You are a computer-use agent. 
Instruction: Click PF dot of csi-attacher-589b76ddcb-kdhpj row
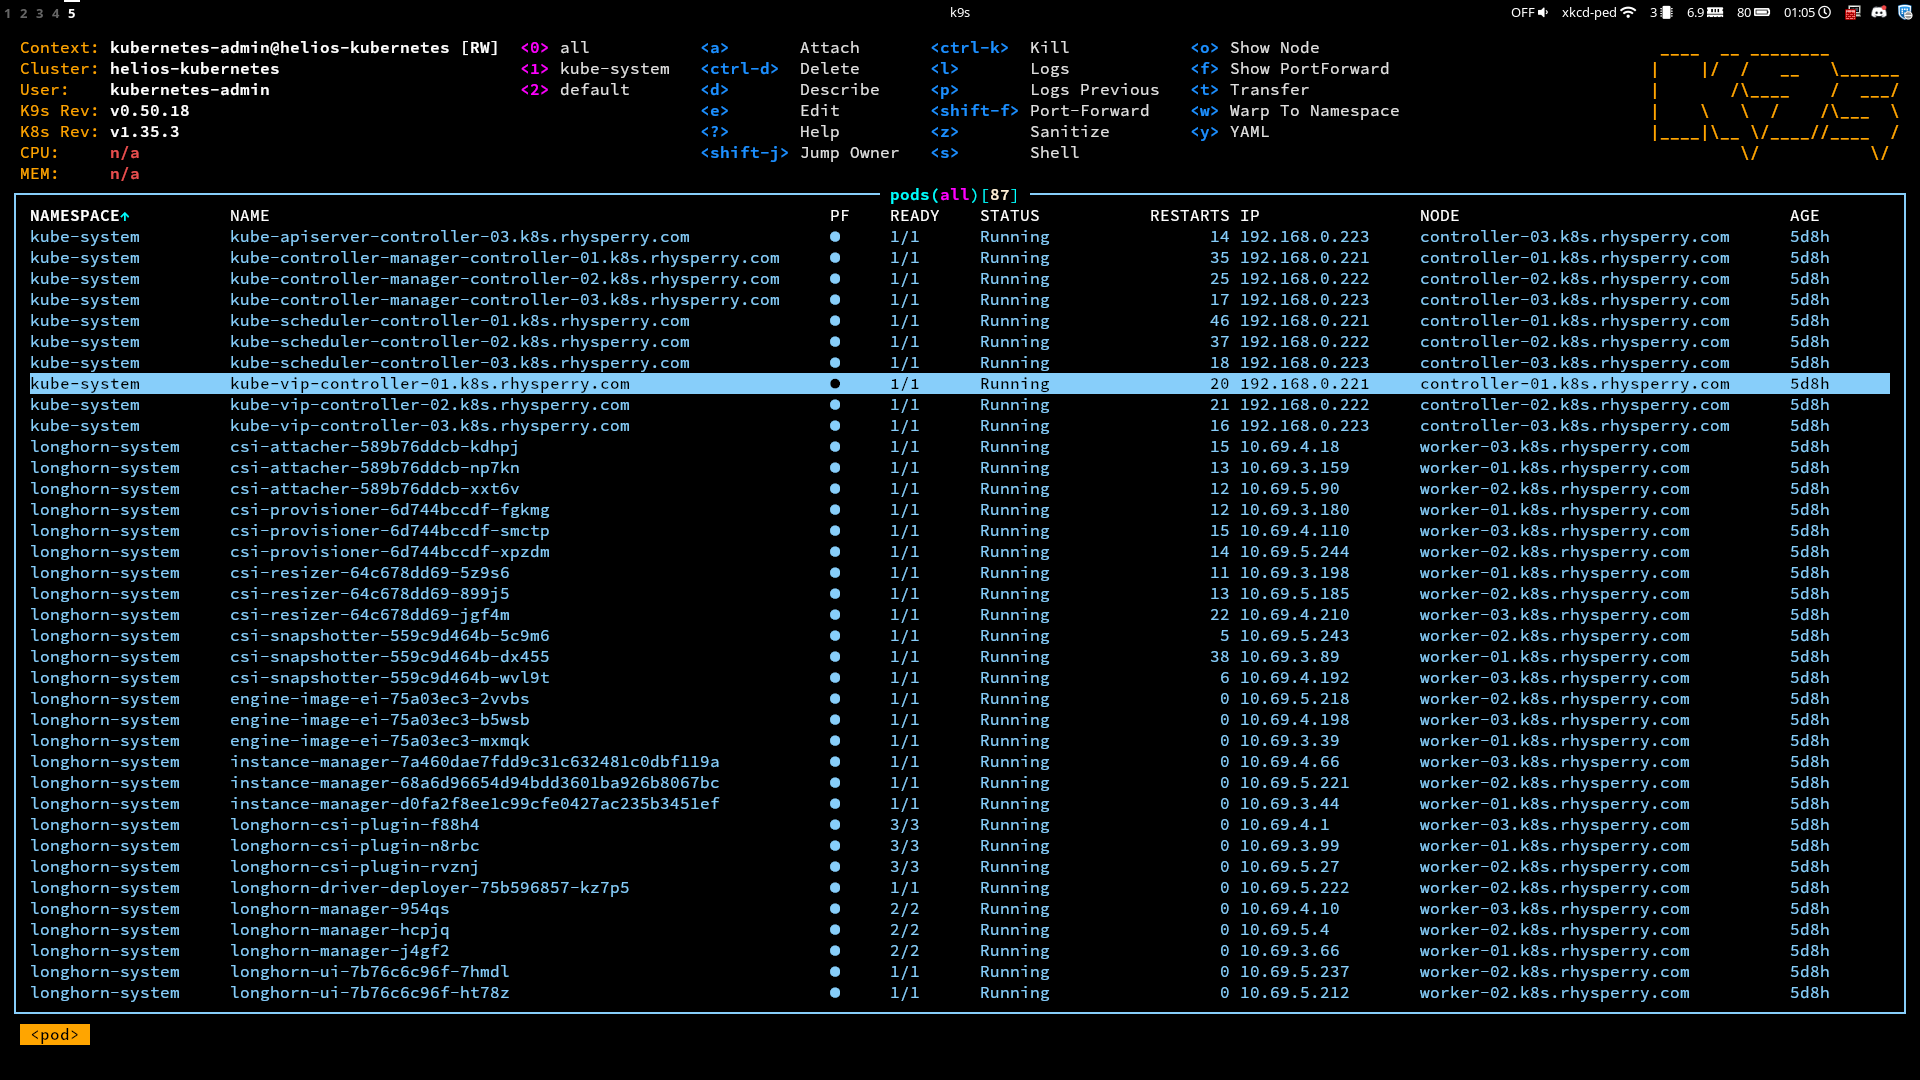click(835, 447)
